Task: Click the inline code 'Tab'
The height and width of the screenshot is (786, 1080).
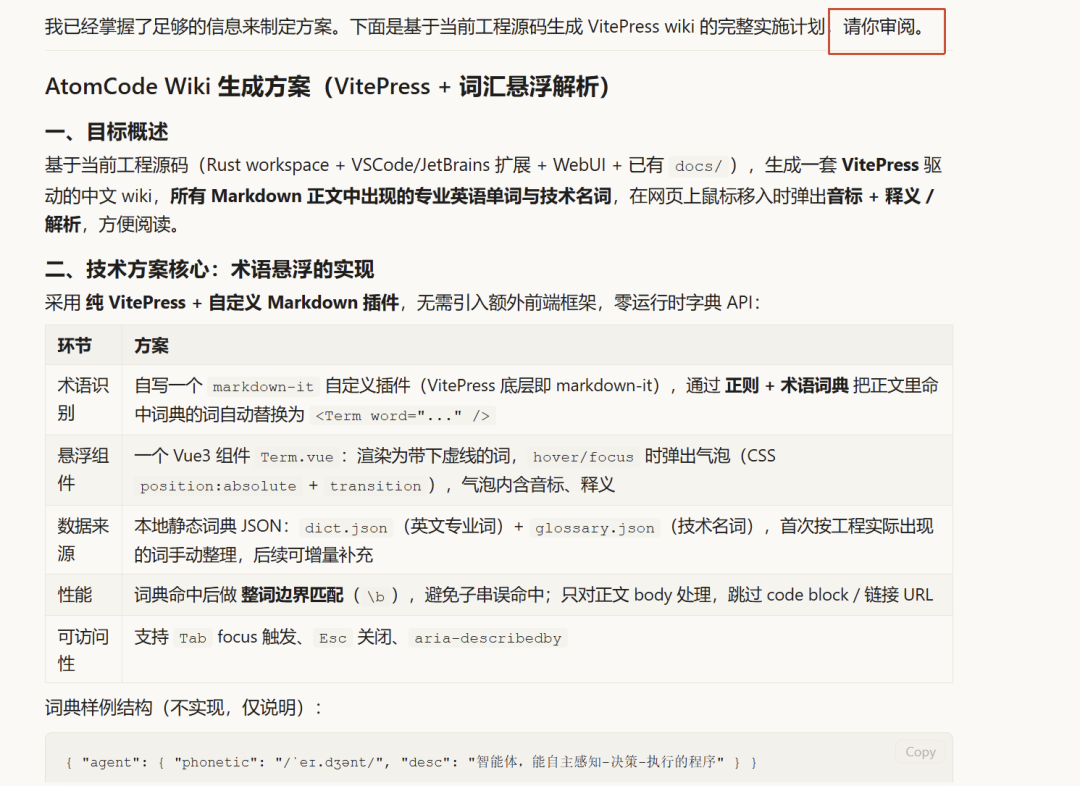Action: pyautogui.click(x=193, y=638)
